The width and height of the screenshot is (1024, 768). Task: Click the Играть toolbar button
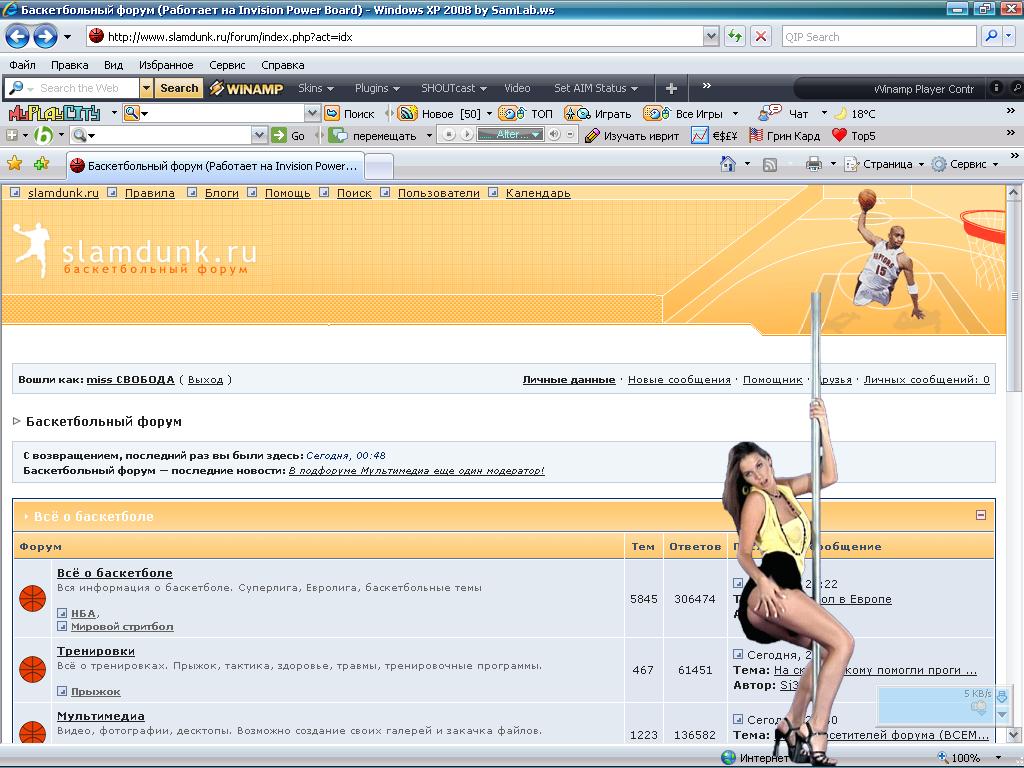[x=598, y=114]
